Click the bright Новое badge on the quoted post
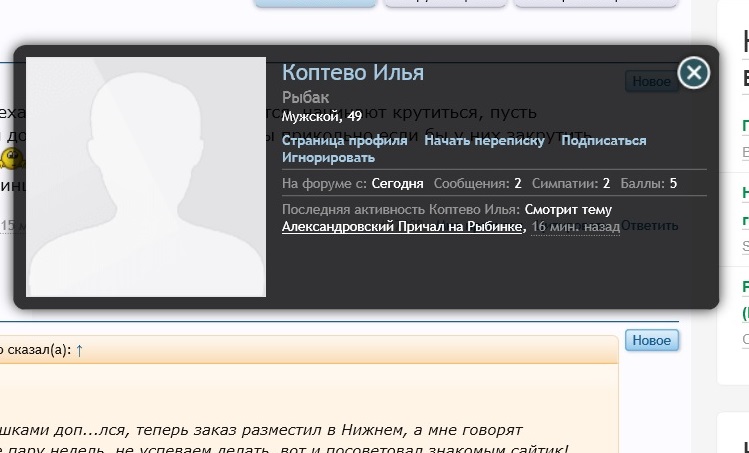This screenshot has height=453, width=749. pyautogui.click(x=651, y=341)
